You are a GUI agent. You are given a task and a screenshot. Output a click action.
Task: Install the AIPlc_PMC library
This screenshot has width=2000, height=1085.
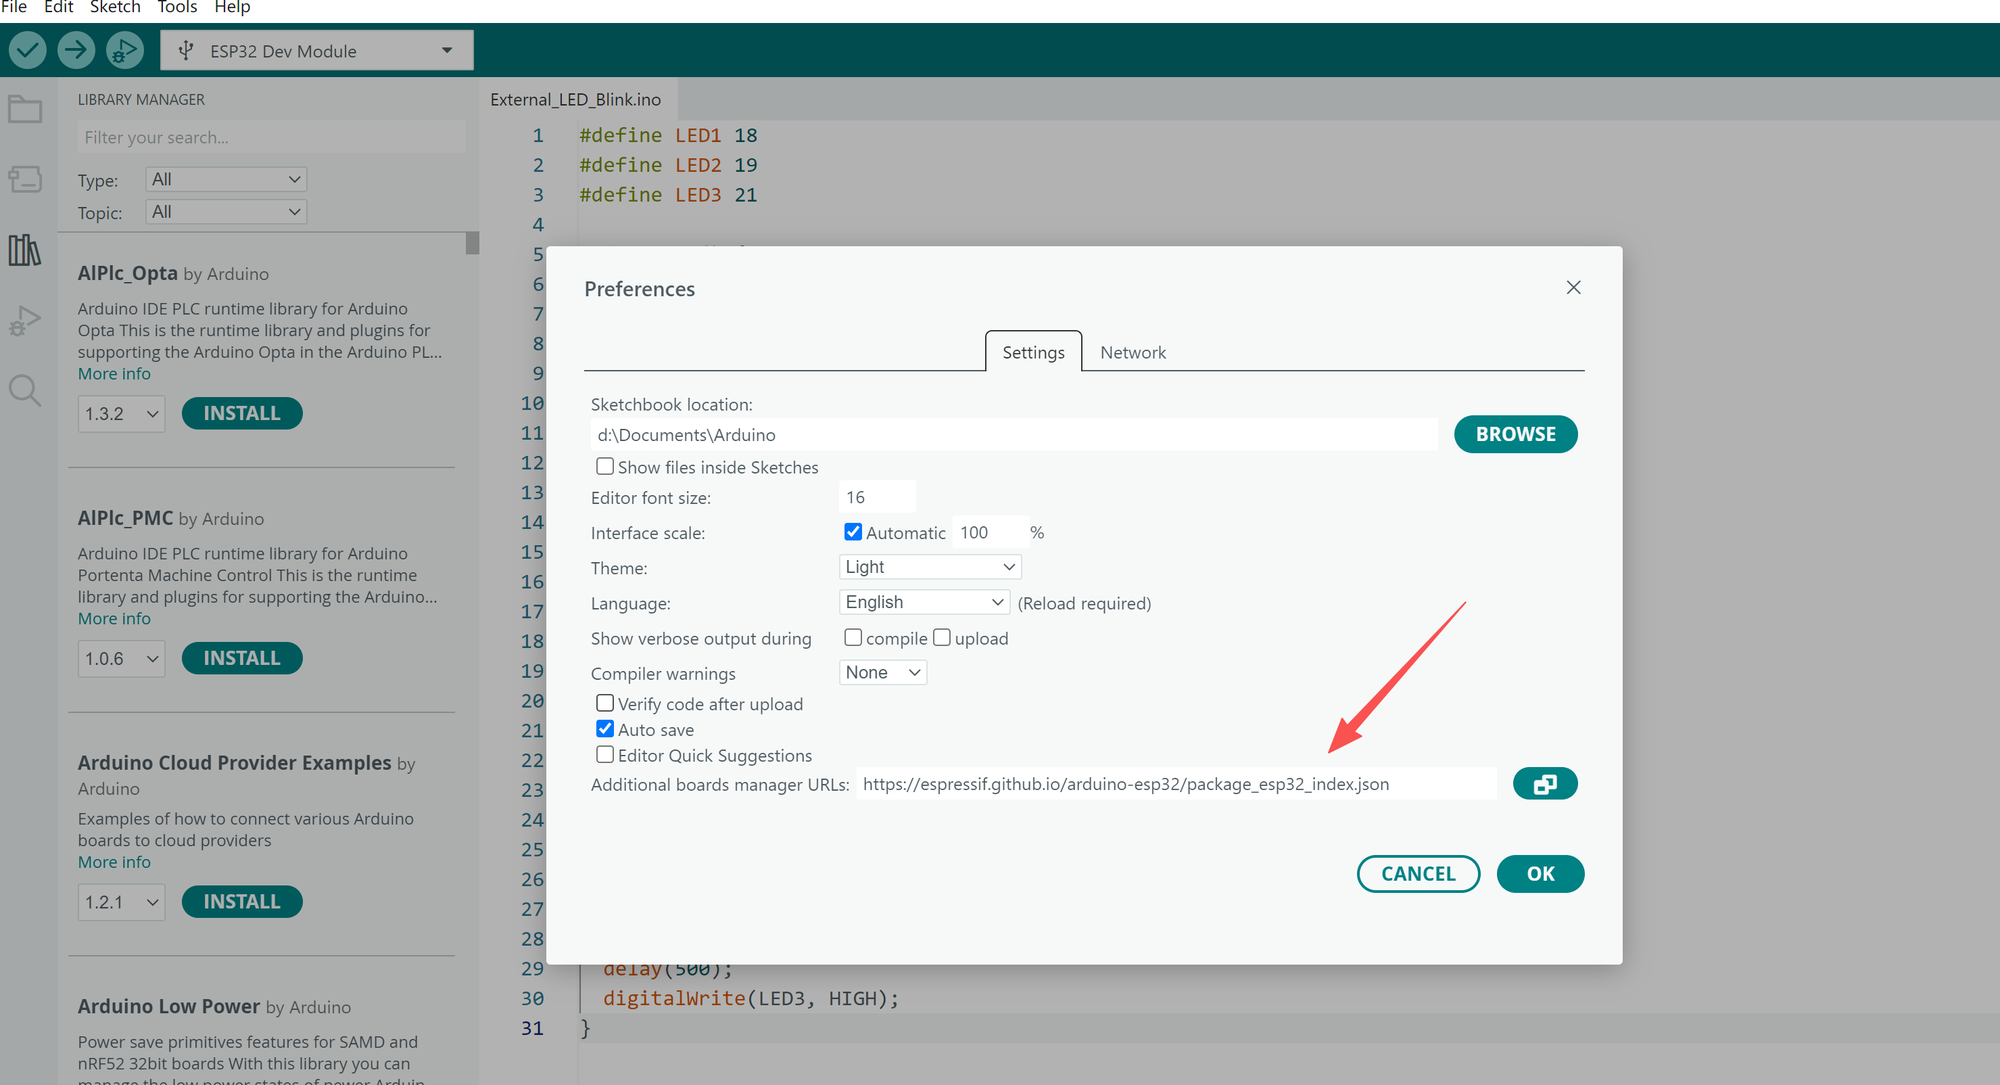pos(242,658)
